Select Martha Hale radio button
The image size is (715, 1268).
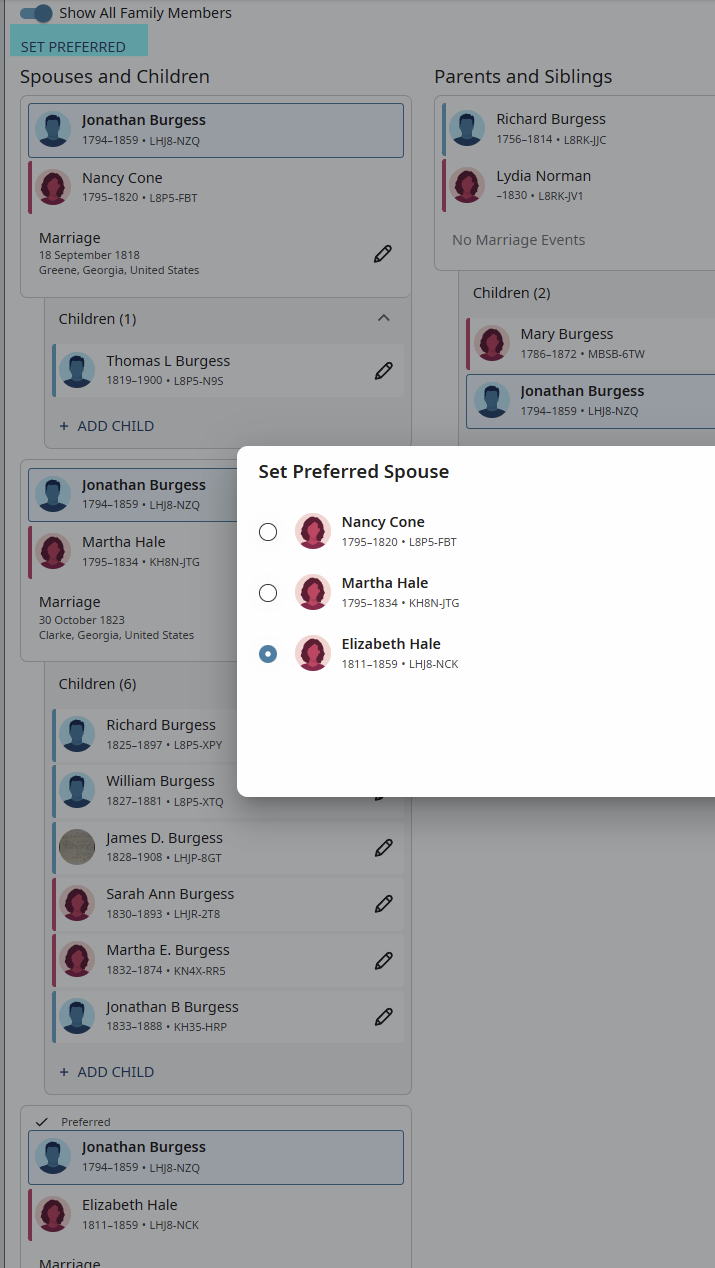(268, 593)
